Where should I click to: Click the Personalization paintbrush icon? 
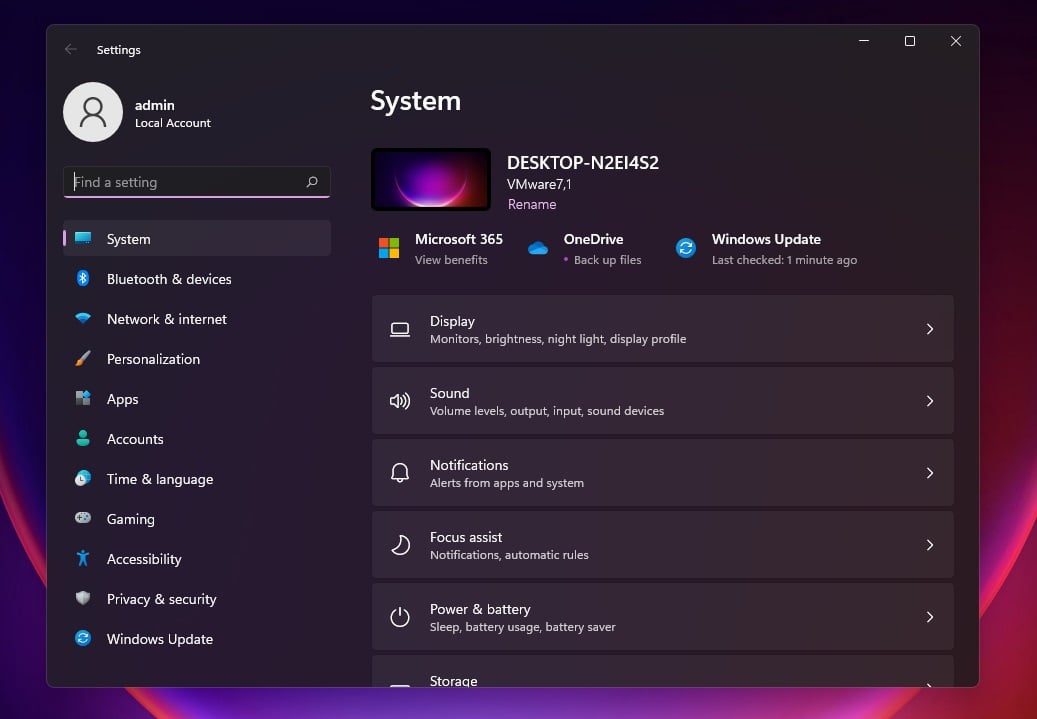(84, 359)
